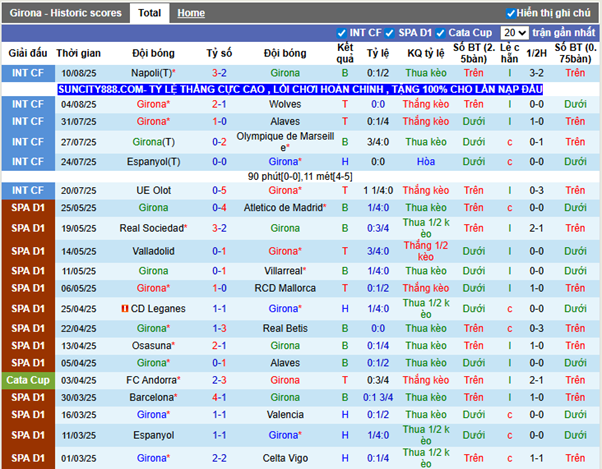Select the Tỷ số column header

point(219,53)
